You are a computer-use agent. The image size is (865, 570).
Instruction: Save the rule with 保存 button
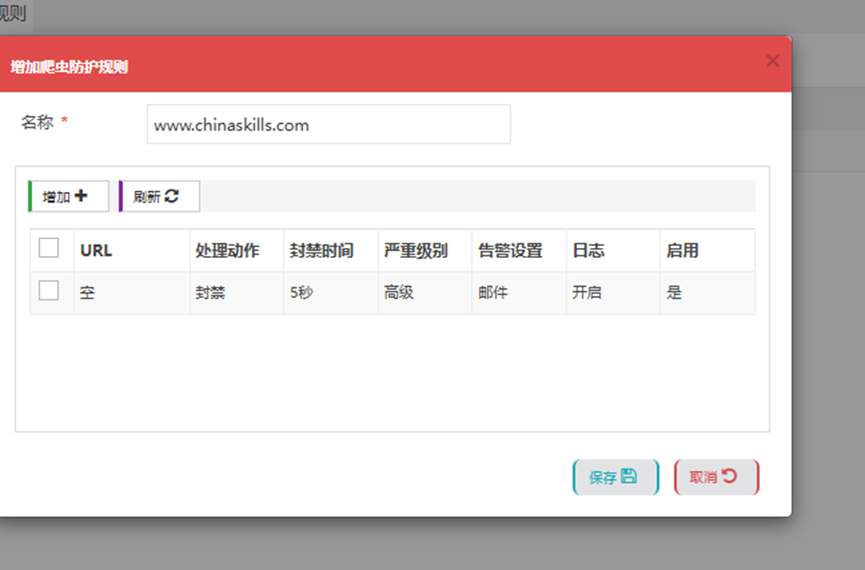[x=616, y=477]
